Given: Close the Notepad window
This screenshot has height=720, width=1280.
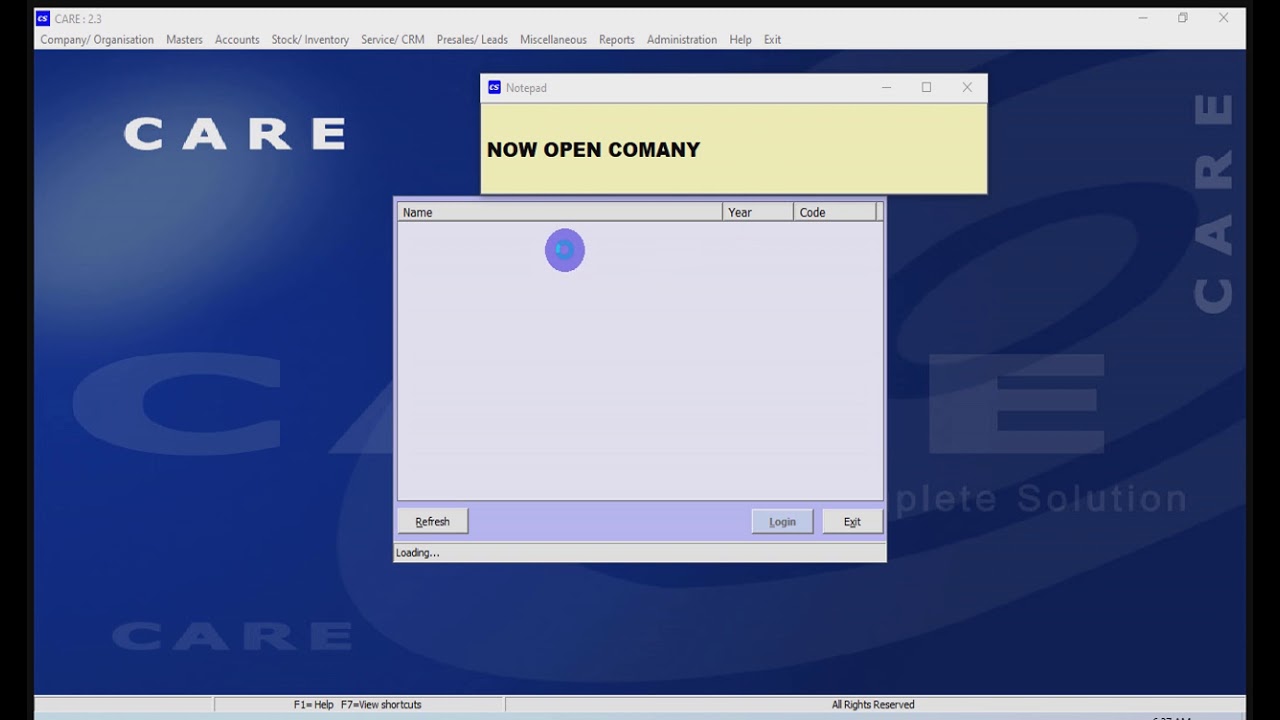Looking at the screenshot, I should [x=967, y=88].
